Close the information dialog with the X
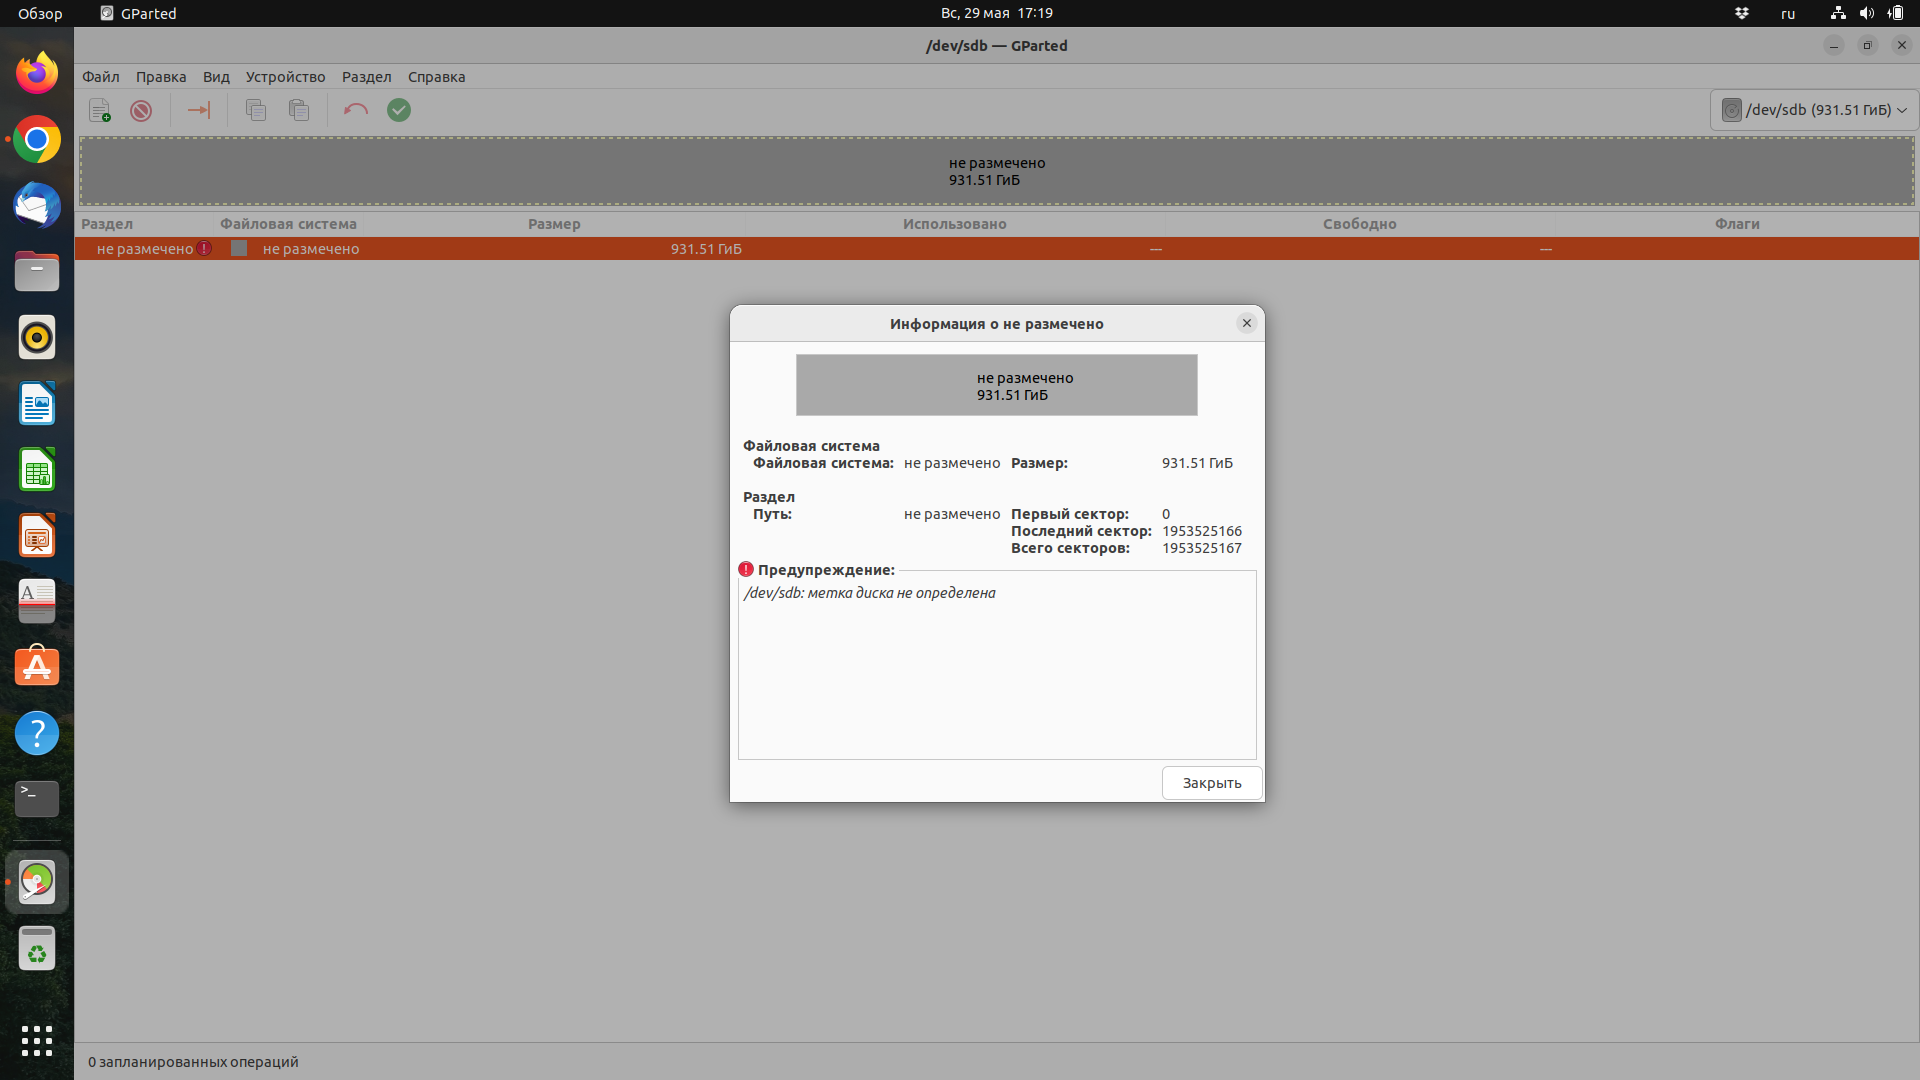Viewport: 1920px width, 1080px height. coord(1246,323)
